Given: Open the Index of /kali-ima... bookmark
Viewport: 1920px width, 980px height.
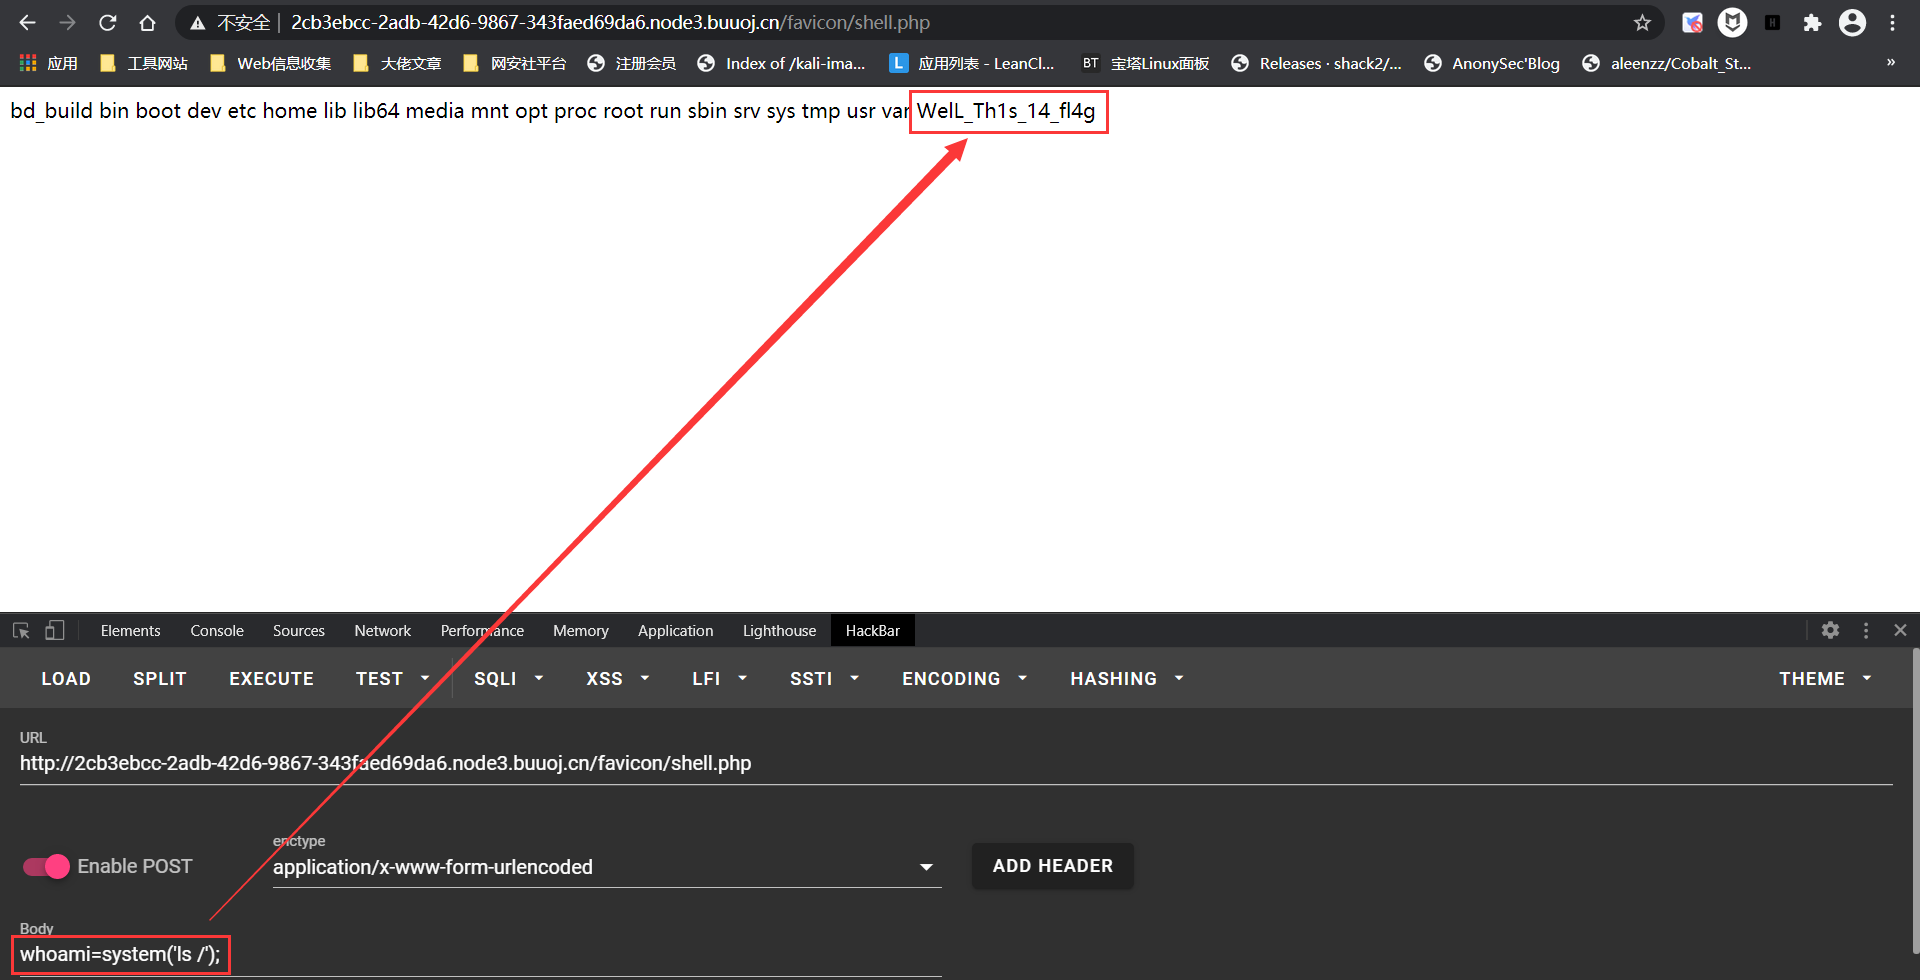Looking at the screenshot, I should 782,63.
